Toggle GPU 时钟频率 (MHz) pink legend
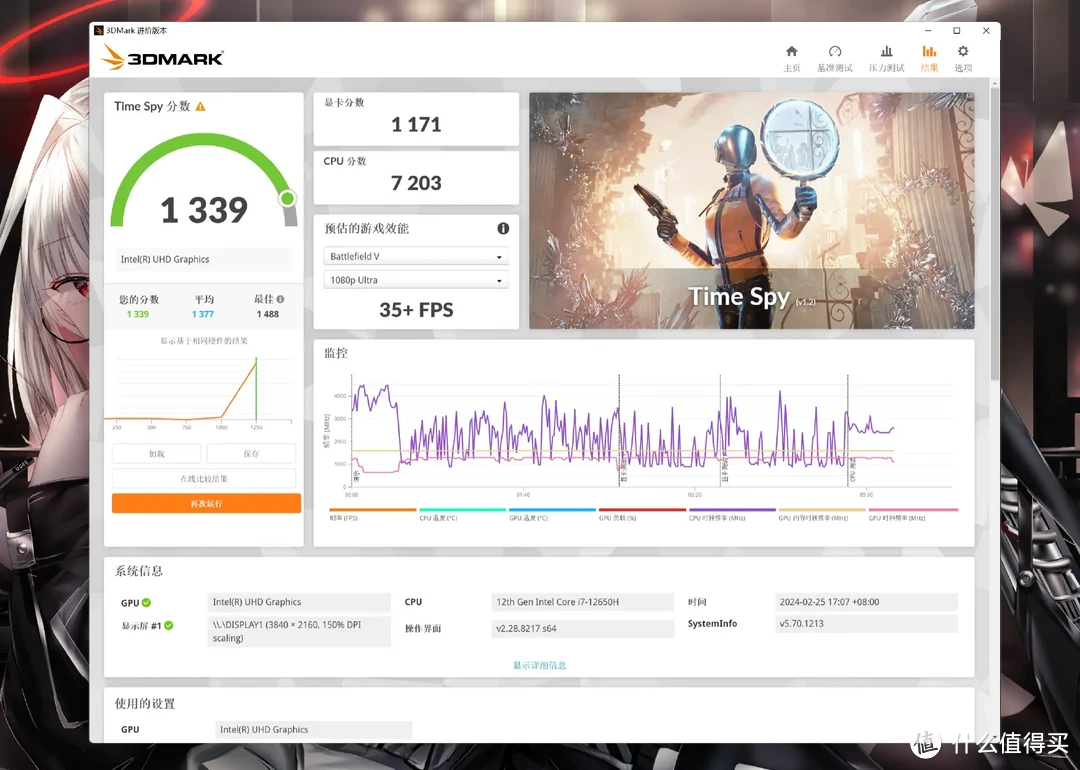 (913, 514)
